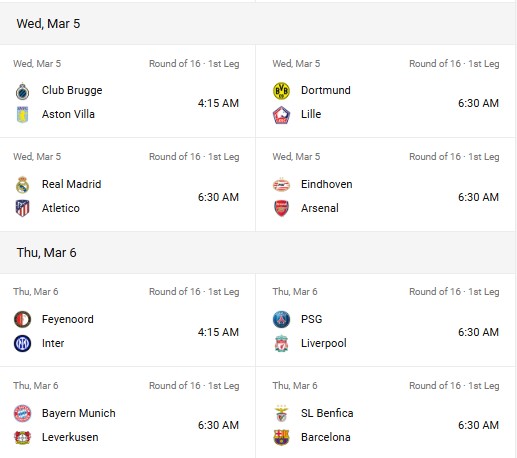Screen dimensions: 517x458
Task: Select the Real Madrid crest icon
Action: pyautogui.click(x=22, y=185)
